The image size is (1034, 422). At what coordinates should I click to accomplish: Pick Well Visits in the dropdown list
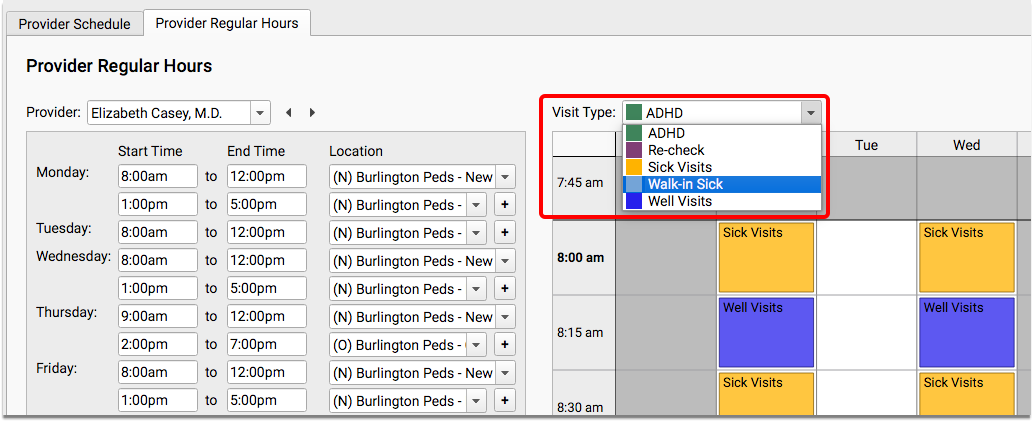tap(722, 201)
